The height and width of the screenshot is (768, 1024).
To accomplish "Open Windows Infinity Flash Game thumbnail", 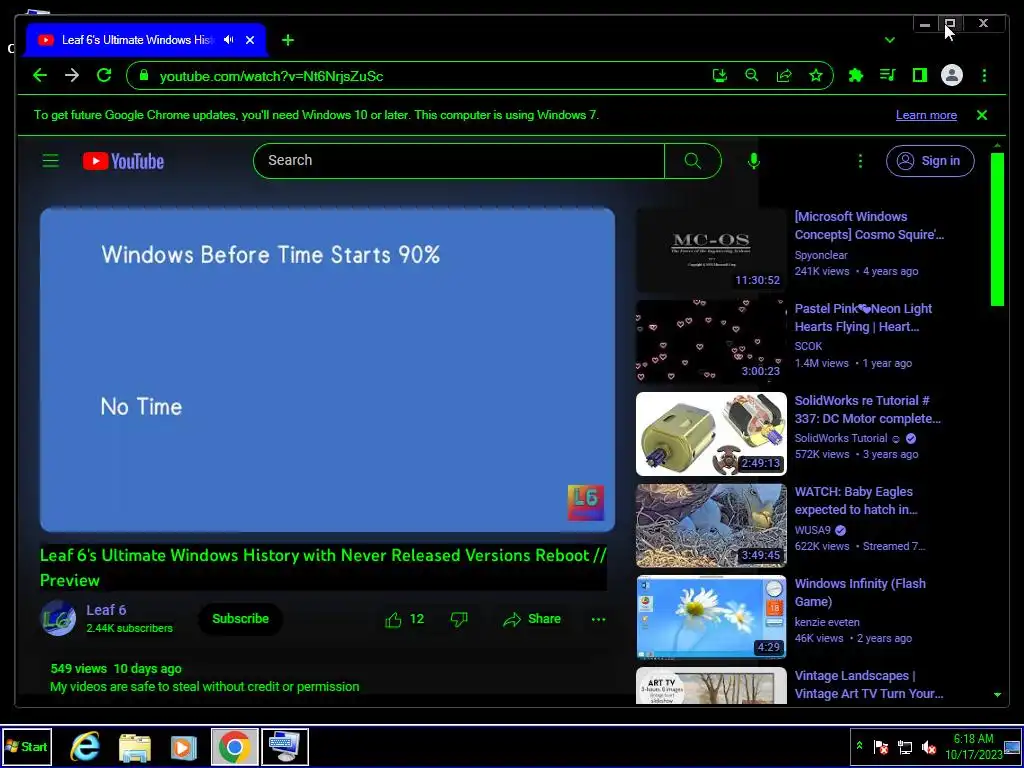I will tap(711, 617).
